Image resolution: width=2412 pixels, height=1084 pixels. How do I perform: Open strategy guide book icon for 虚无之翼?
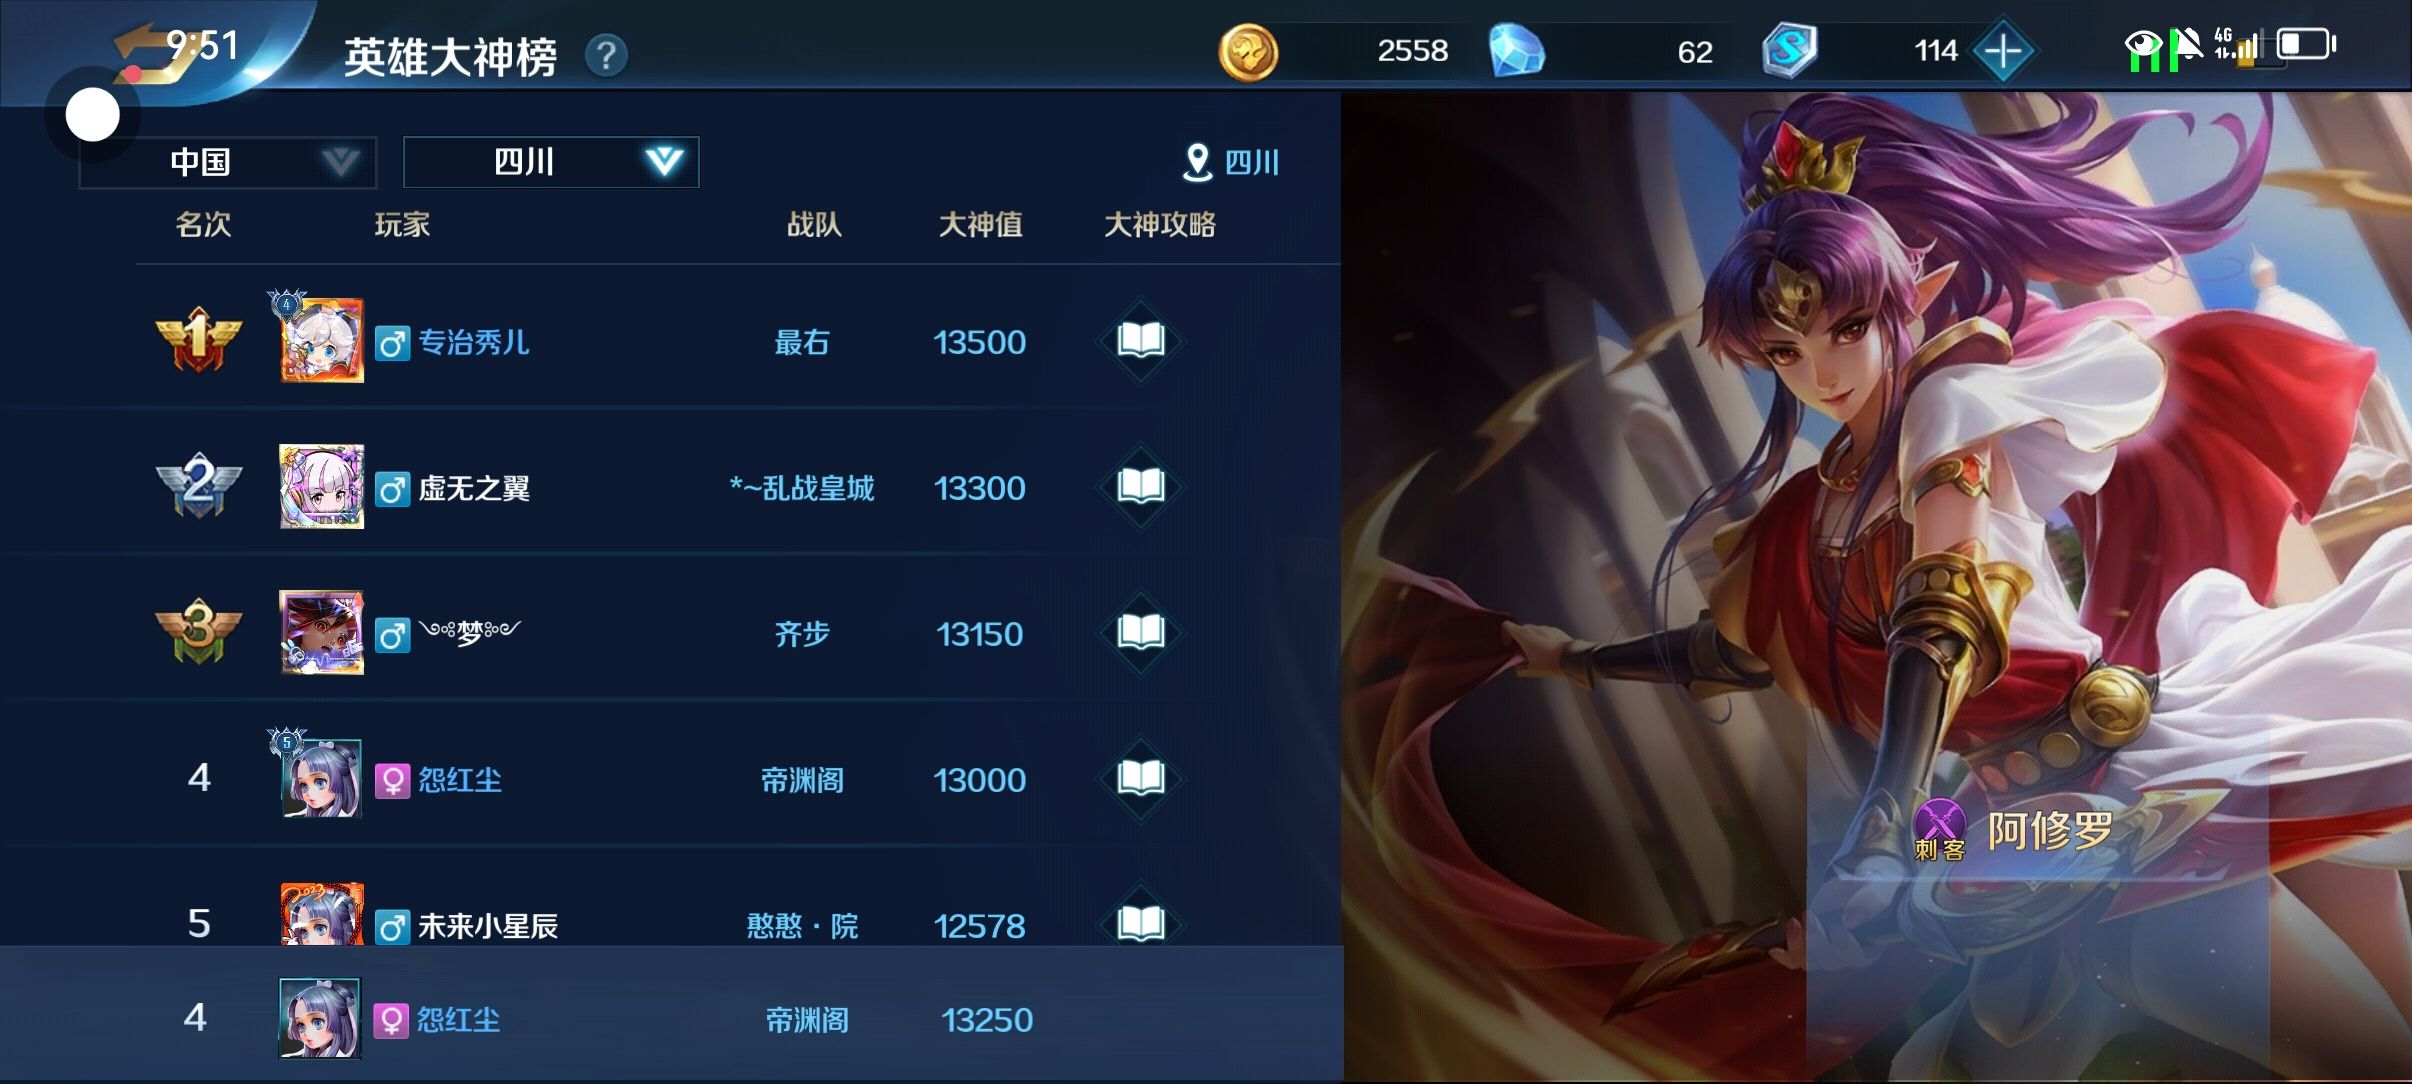coord(1141,487)
